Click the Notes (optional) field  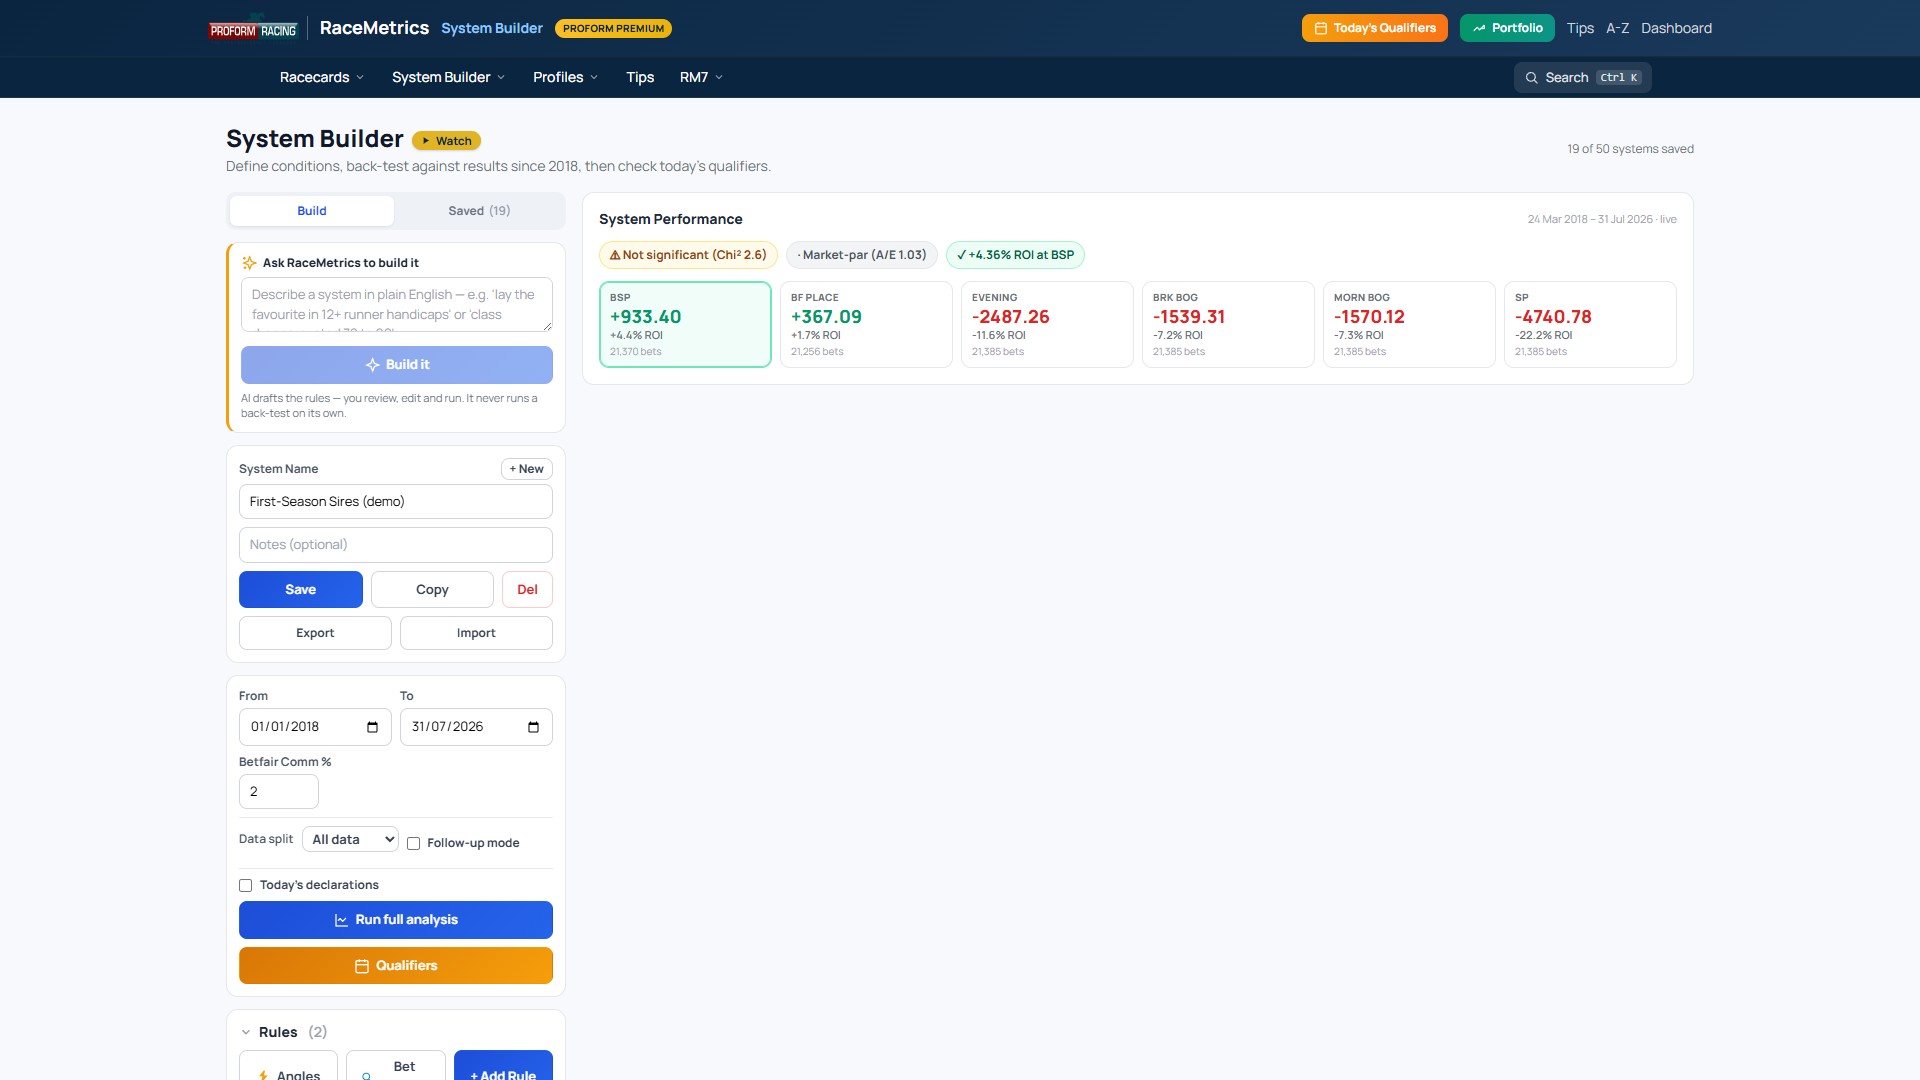coord(396,545)
